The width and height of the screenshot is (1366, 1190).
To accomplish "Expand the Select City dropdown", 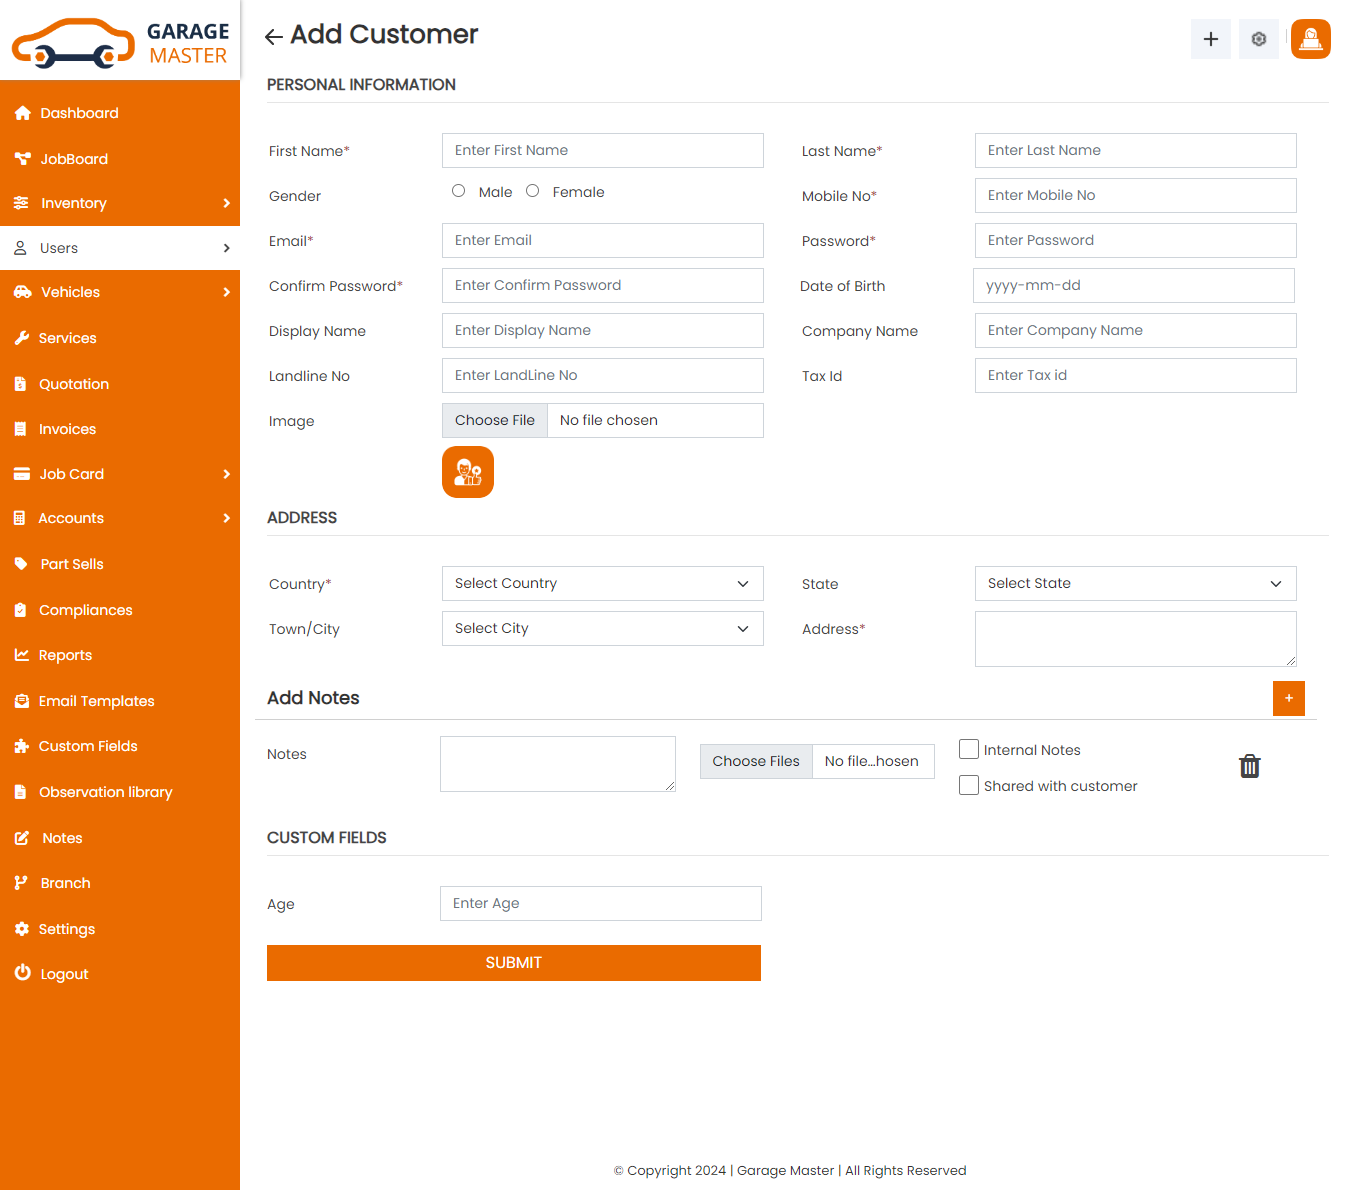I will click(602, 629).
